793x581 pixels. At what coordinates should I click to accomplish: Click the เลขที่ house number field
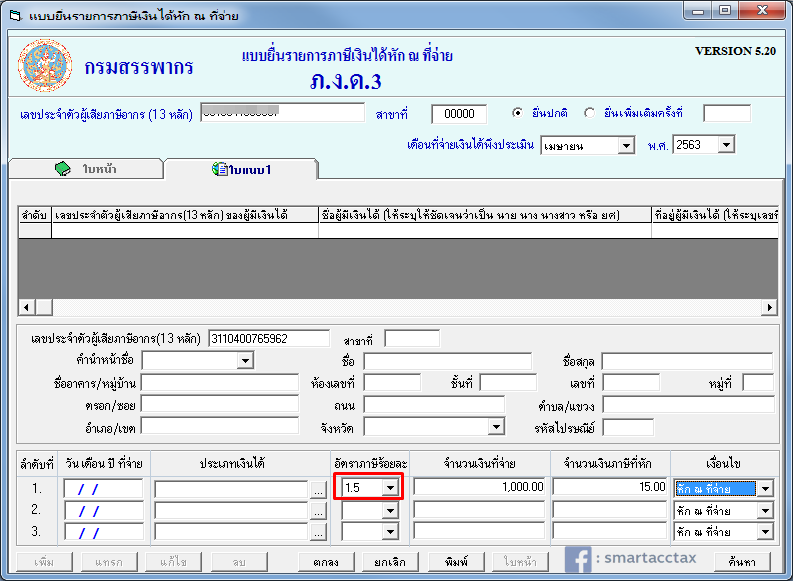click(631, 382)
